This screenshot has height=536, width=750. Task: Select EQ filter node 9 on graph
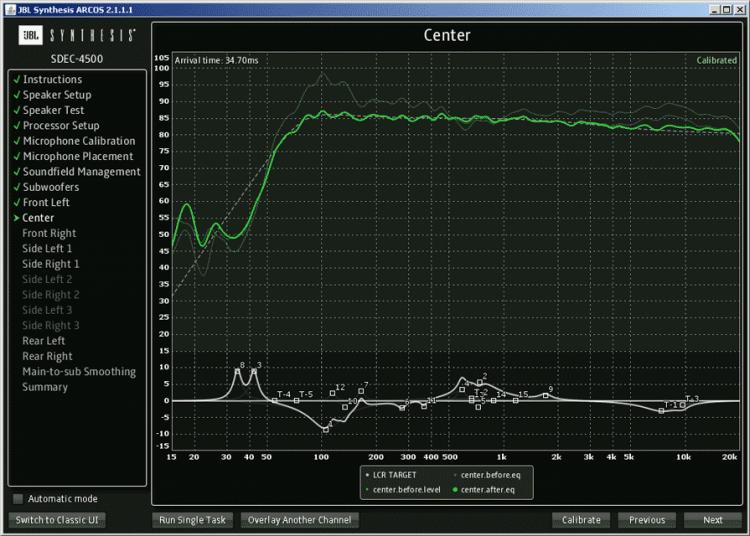(x=546, y=395)
